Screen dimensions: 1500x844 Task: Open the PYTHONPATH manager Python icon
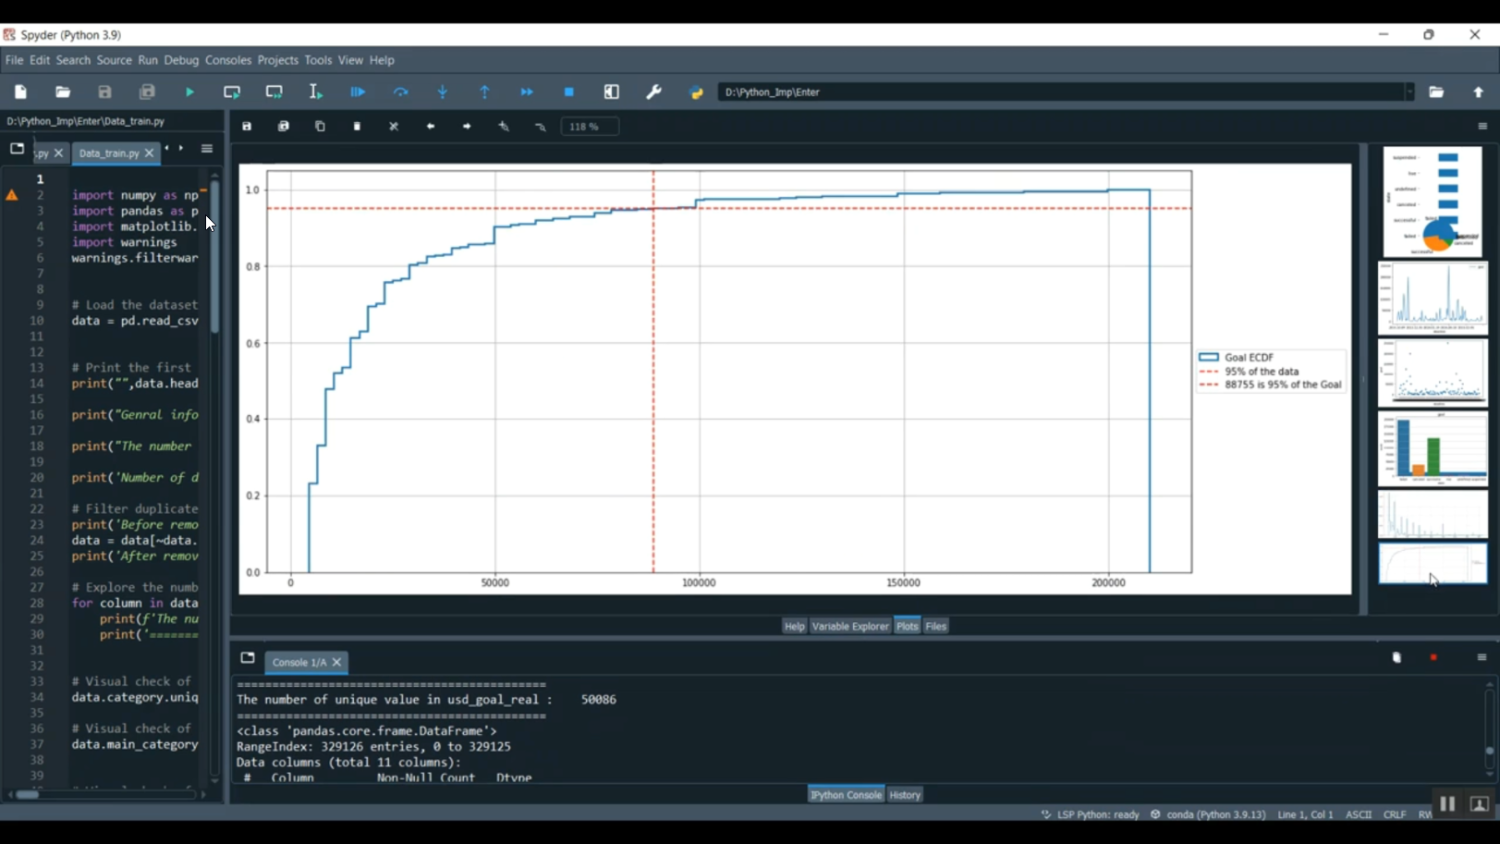click(697, 92)
